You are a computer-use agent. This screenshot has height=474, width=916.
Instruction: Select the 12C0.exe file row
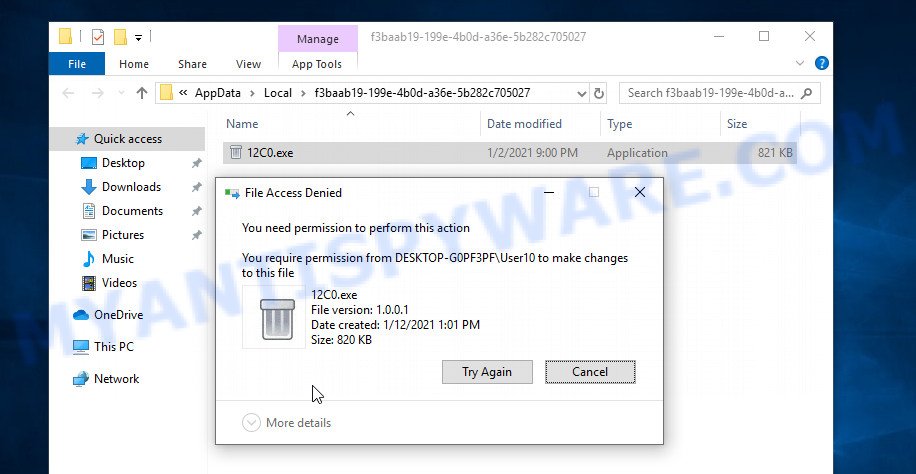click(x=512, y=153)
